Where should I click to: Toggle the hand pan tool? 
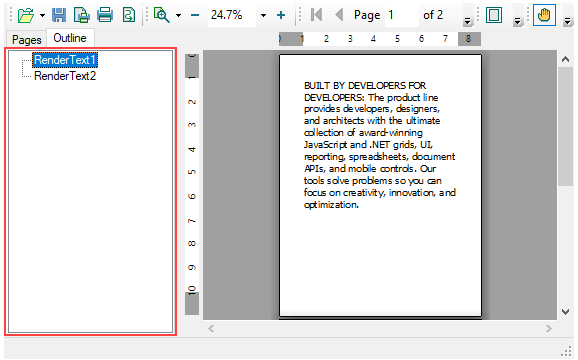pyautogui.click(x=544, y=15)
